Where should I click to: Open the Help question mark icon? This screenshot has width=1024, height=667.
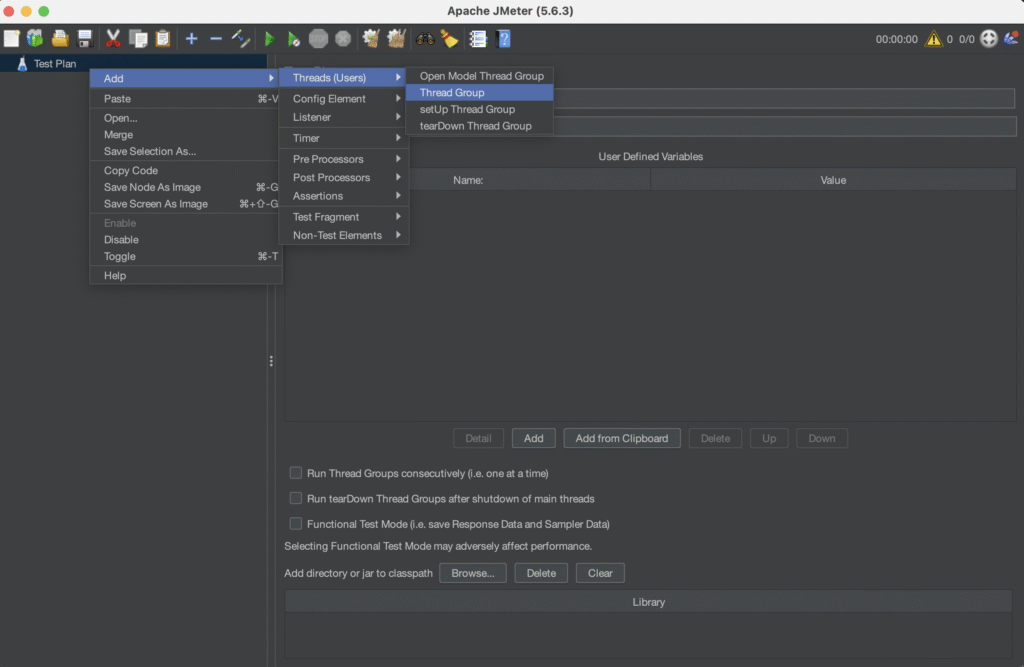click(504, 39)
